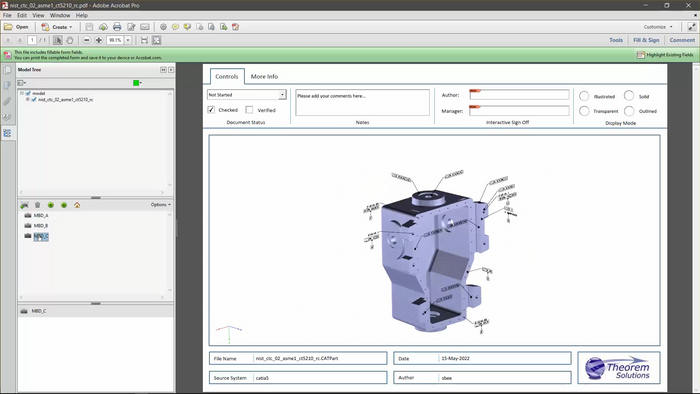Select the Outlined display mode
The width and height of the screenshot is (700, 394).
coord(629,111)
